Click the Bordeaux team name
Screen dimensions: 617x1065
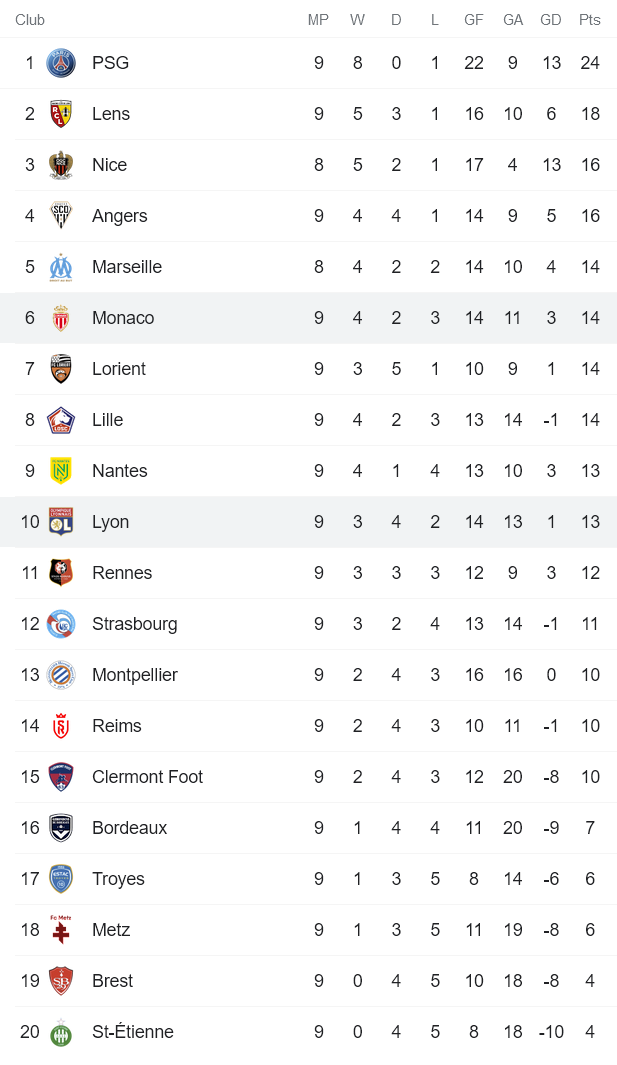129,828
